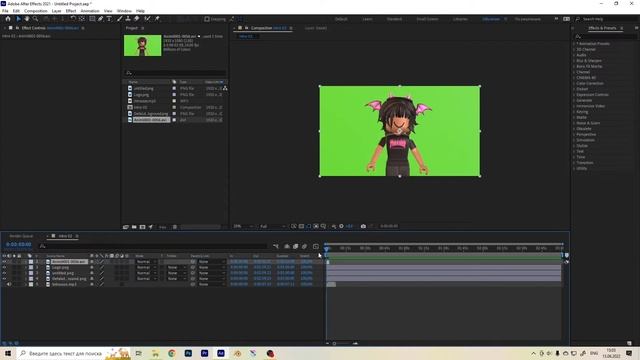Image resolution: width=640 pixels, height=360 pixels.
Task: Select the Zoom magnifier tool
Action: pos(36,19)
